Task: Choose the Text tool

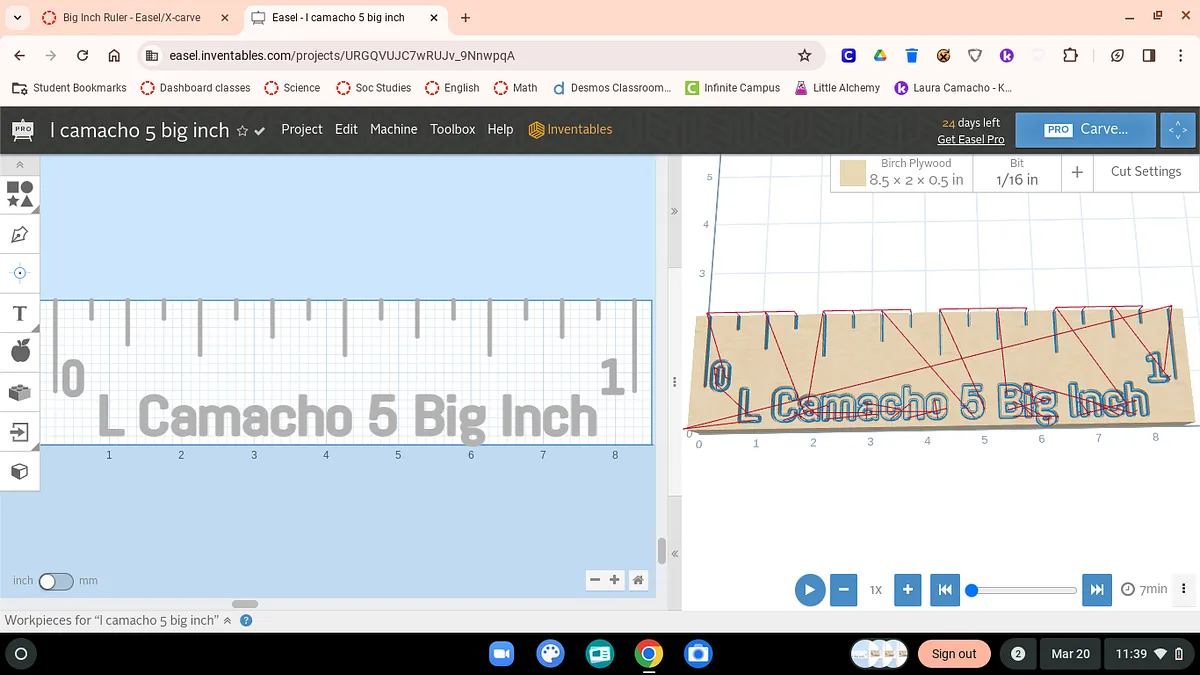Action: tap(20, 314)
